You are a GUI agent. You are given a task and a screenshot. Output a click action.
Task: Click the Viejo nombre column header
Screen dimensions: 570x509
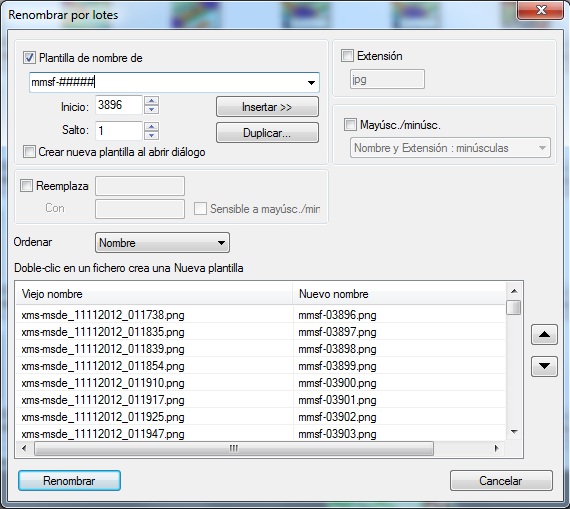(154, 294)
